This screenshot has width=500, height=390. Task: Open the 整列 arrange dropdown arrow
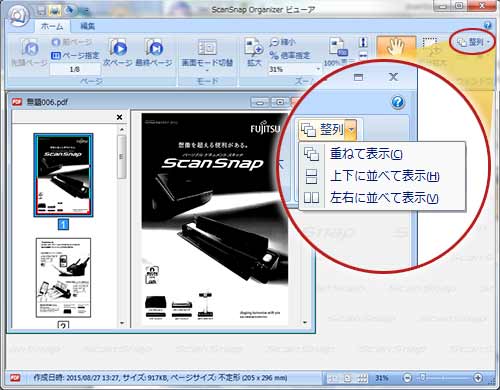[x=351, y=129]
